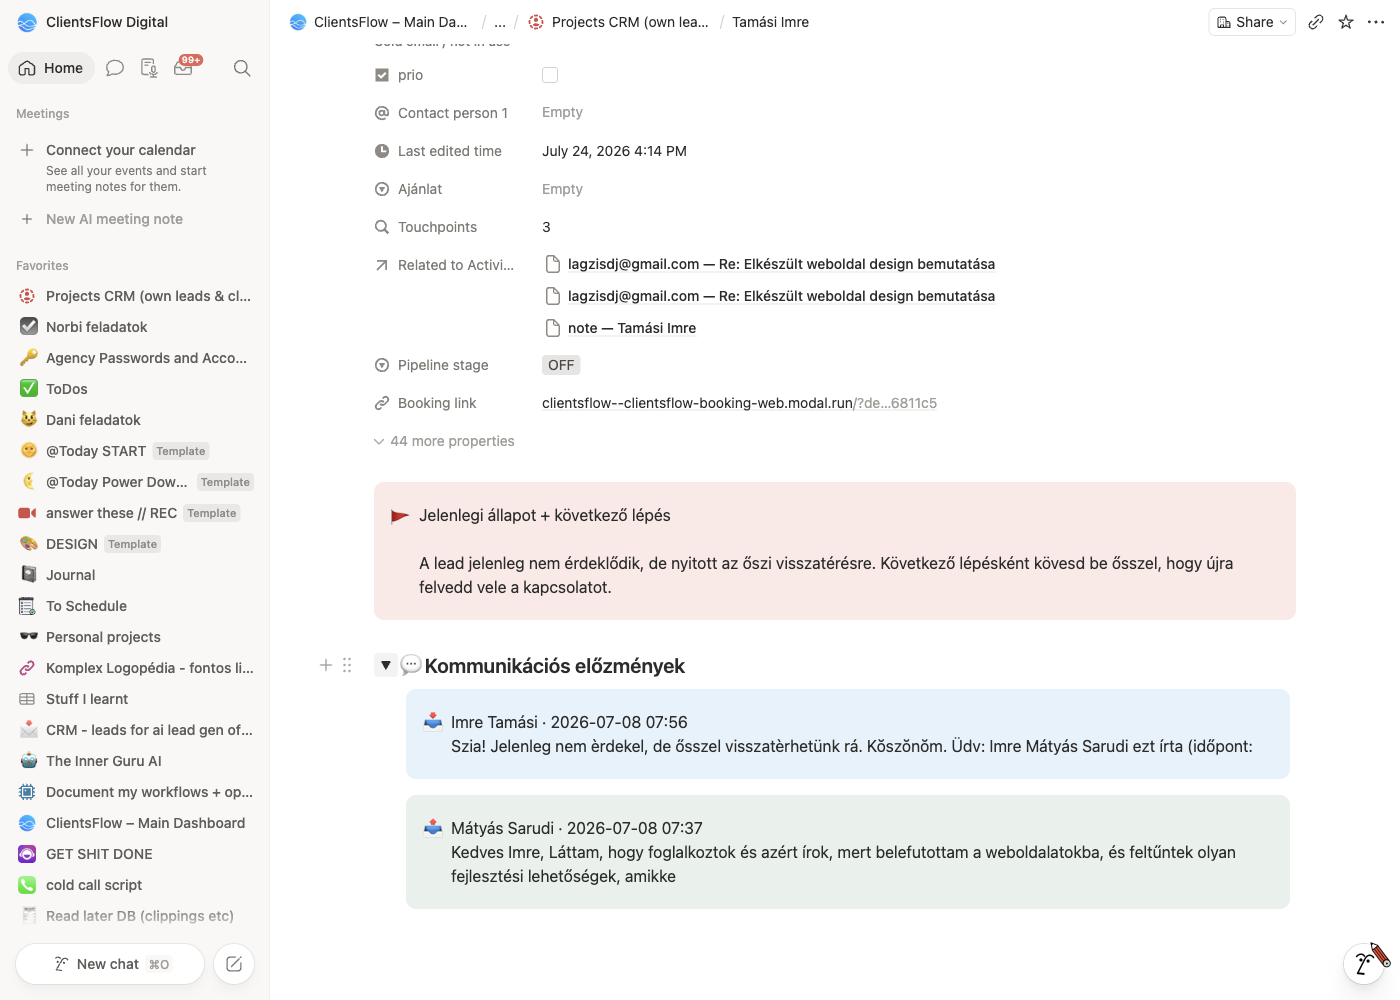Screen dimensions: 1400x1000
Task: Click the Contact person 1 at-sign icon
Action: pyautogui.click(x=382, y=113)
